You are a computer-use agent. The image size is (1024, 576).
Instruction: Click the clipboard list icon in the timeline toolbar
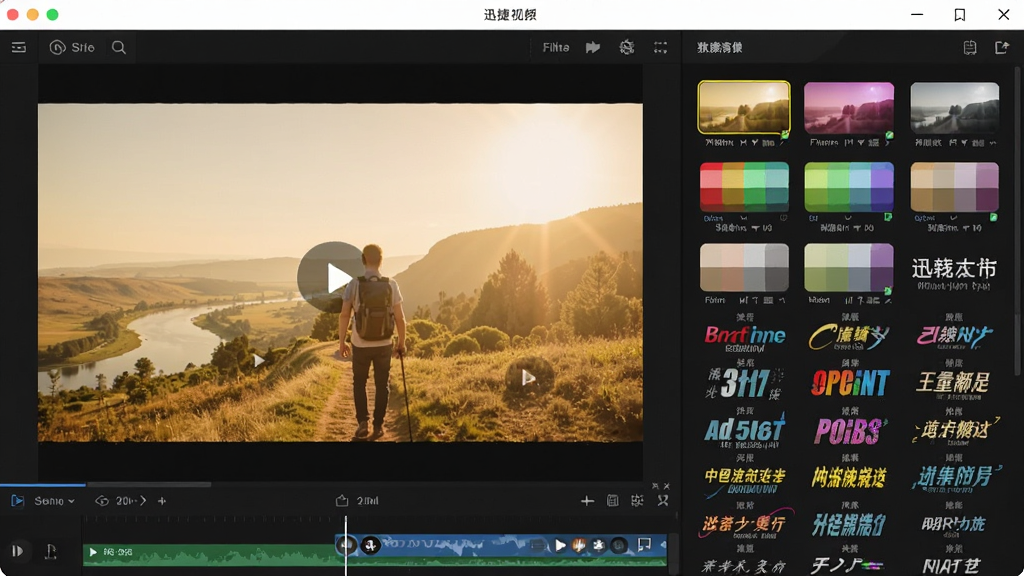(x=613, y=501)
